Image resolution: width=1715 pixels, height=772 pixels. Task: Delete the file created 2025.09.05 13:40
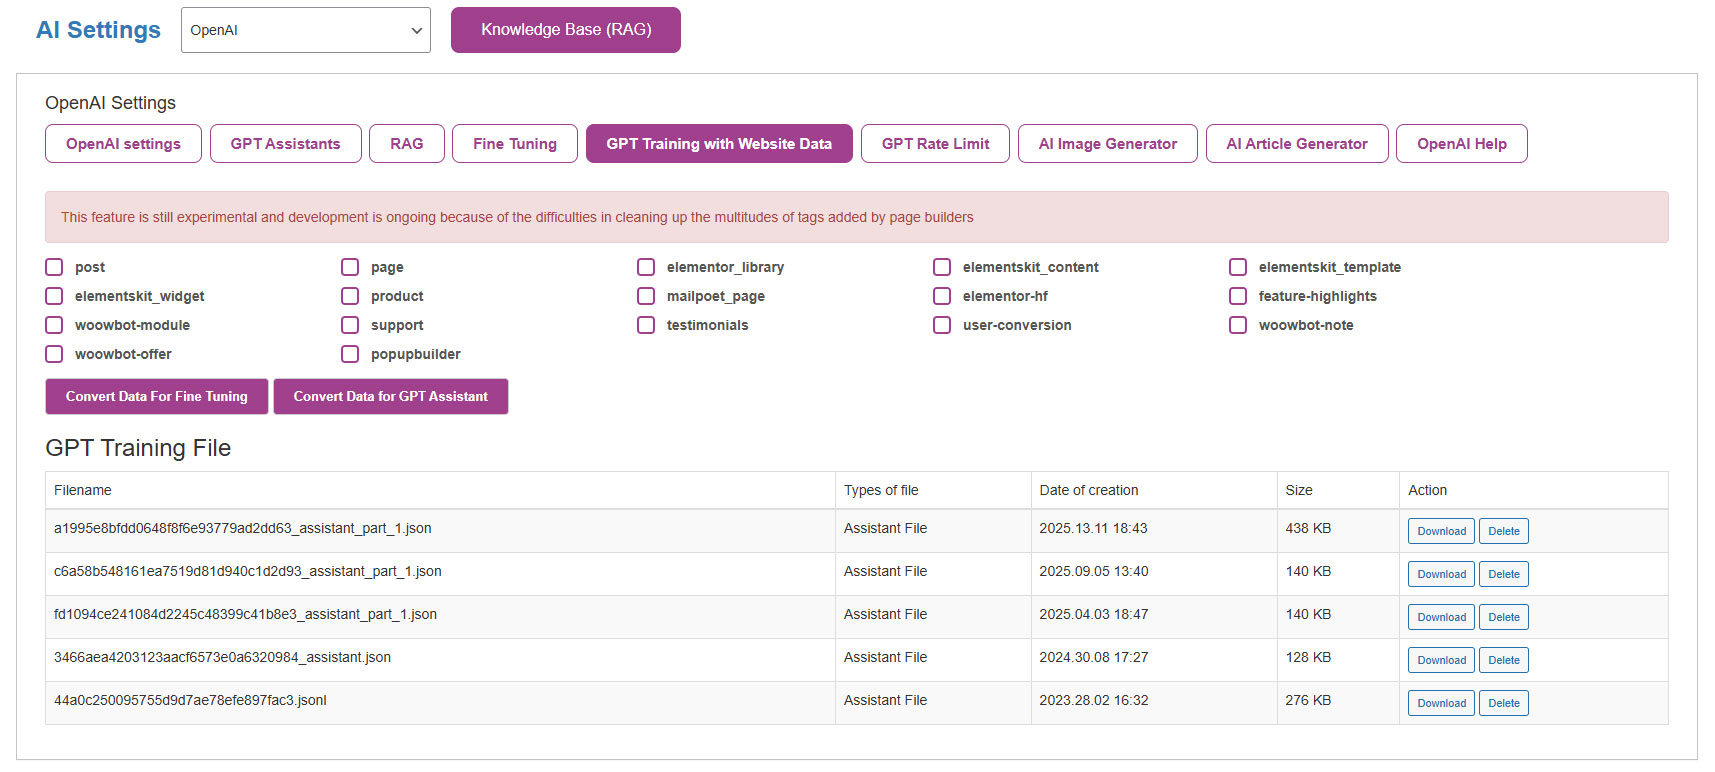click(1503, 574)
